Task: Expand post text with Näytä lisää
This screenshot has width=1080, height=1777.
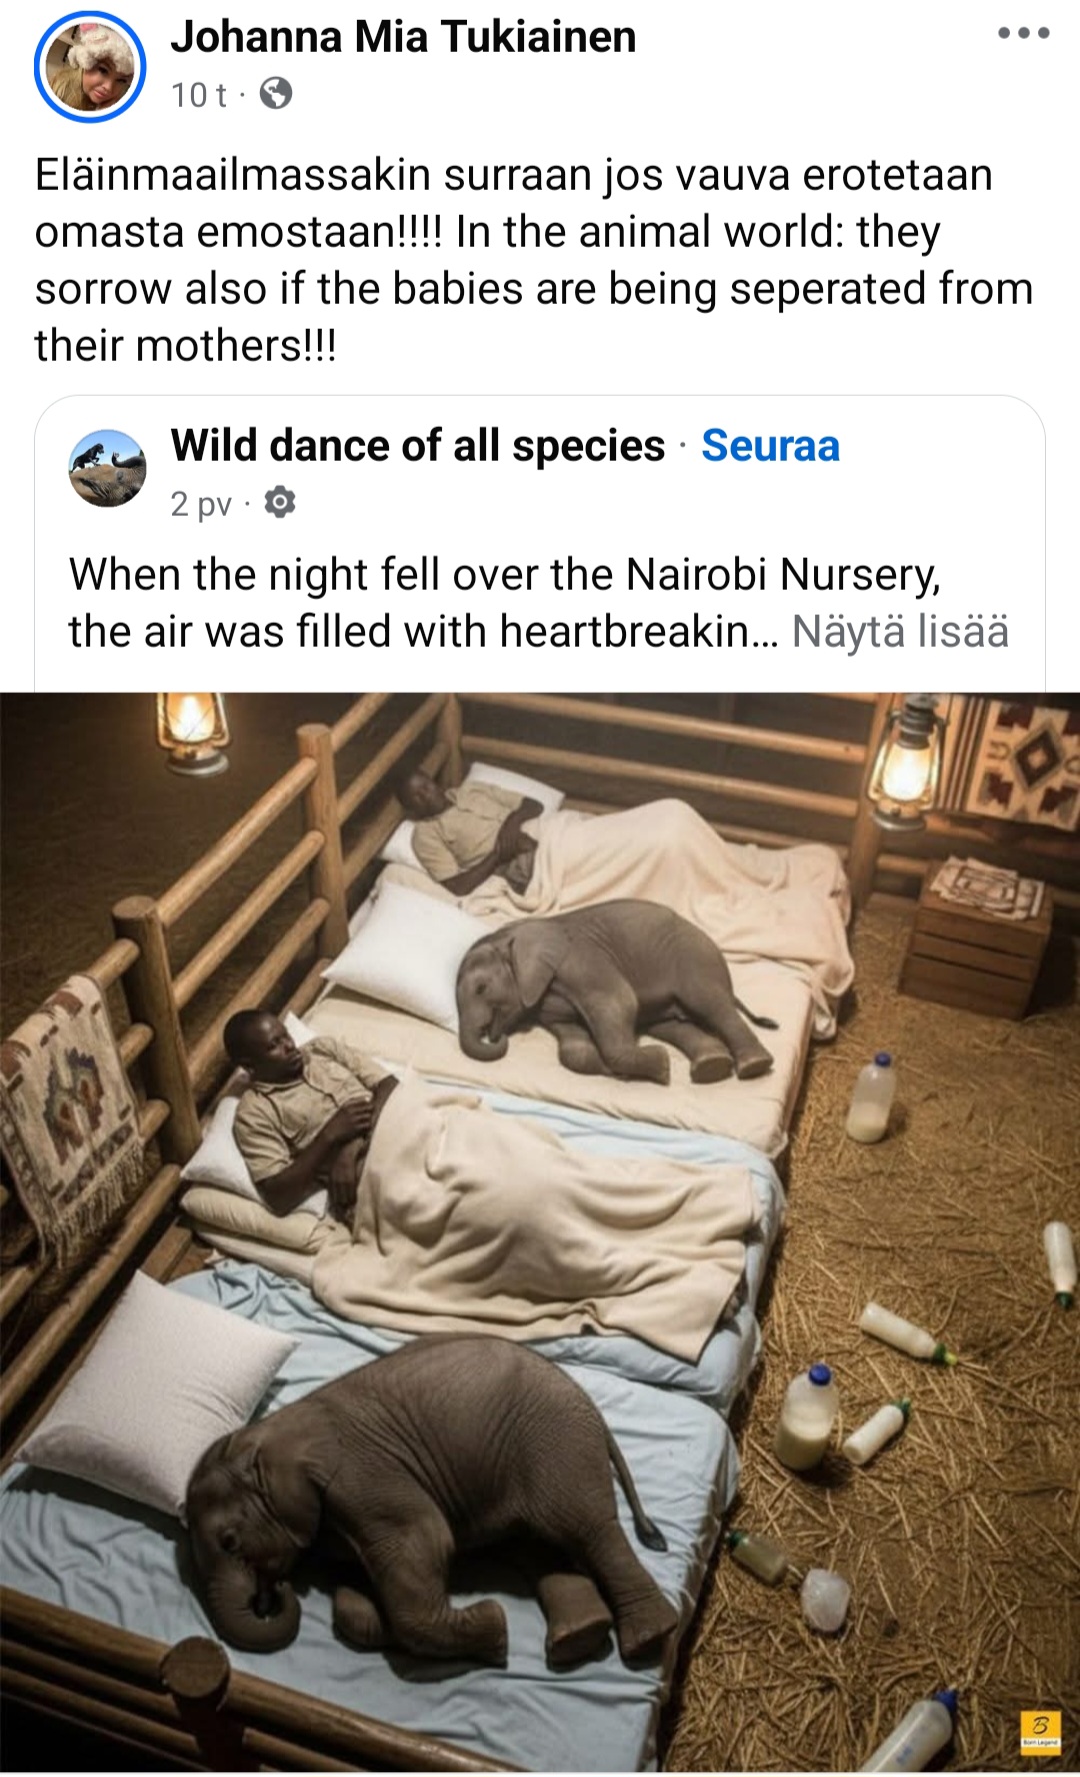Action: click(x=900, y=632)
